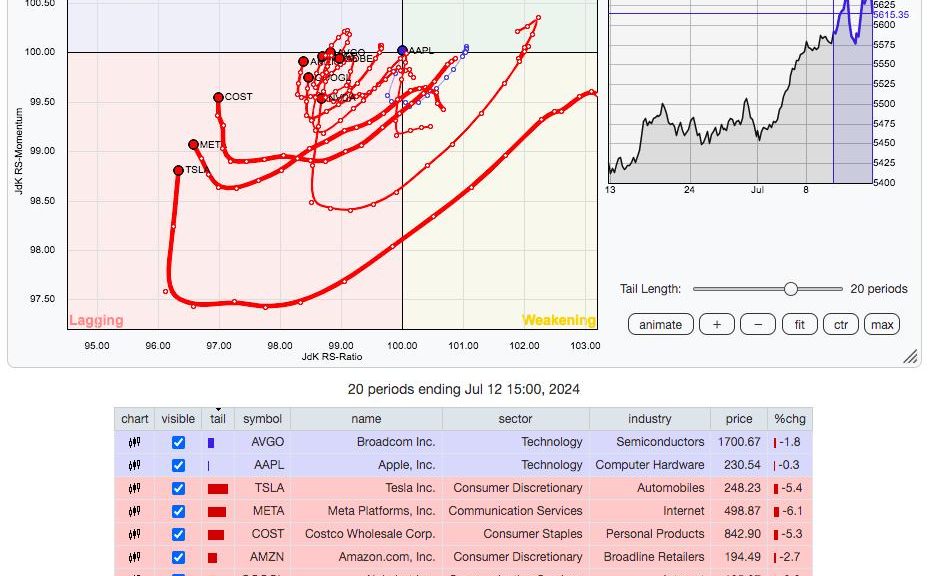Image resolution: width=930 pixels, height=576 pixels.
Task: Click the sector cell 'Communication Services'
Action: tap(515, 511)
